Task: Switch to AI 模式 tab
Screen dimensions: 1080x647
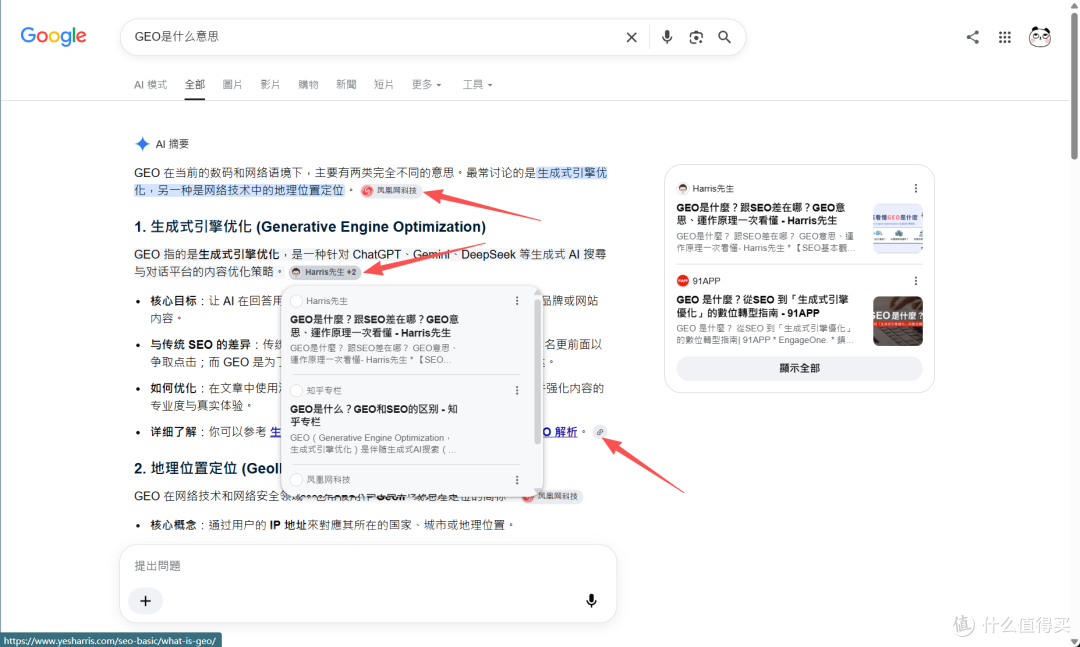Action: [150, 84]
